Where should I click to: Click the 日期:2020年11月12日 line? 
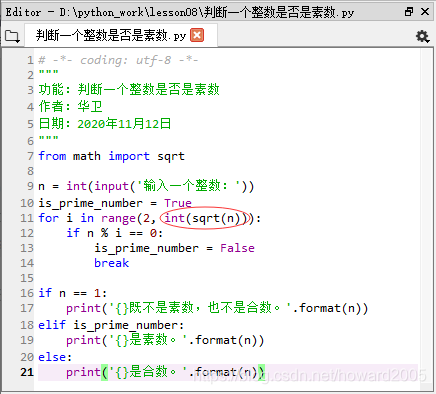[x=105, y=124]
